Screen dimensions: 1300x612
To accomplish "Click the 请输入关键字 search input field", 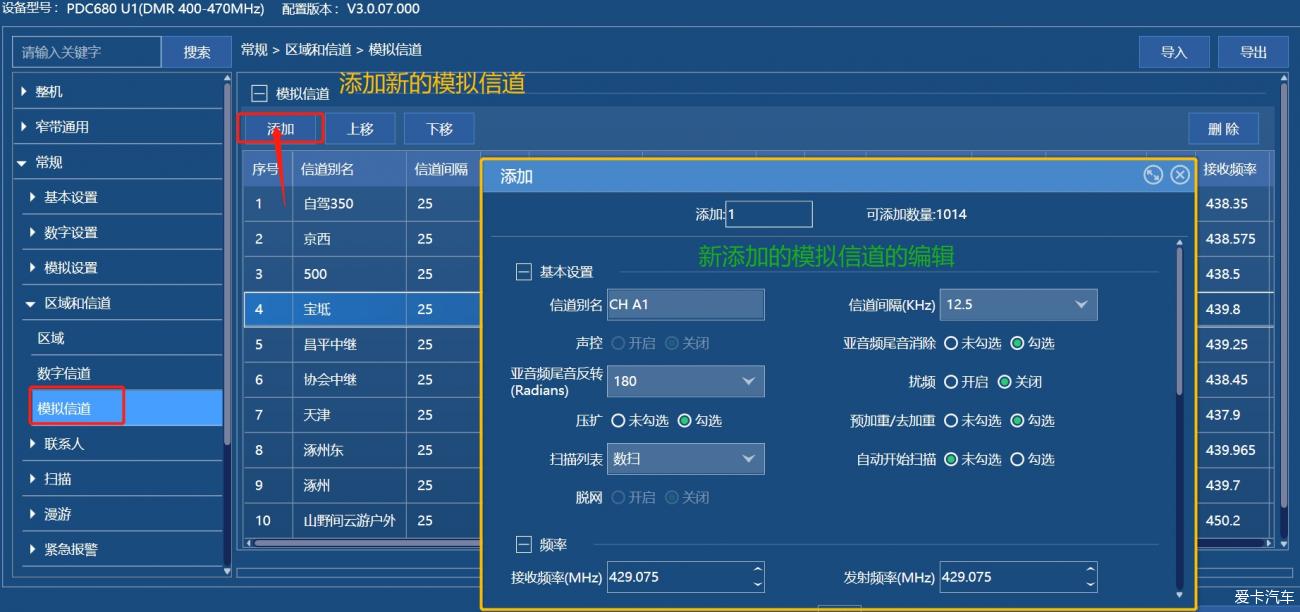I will (87, 51).
